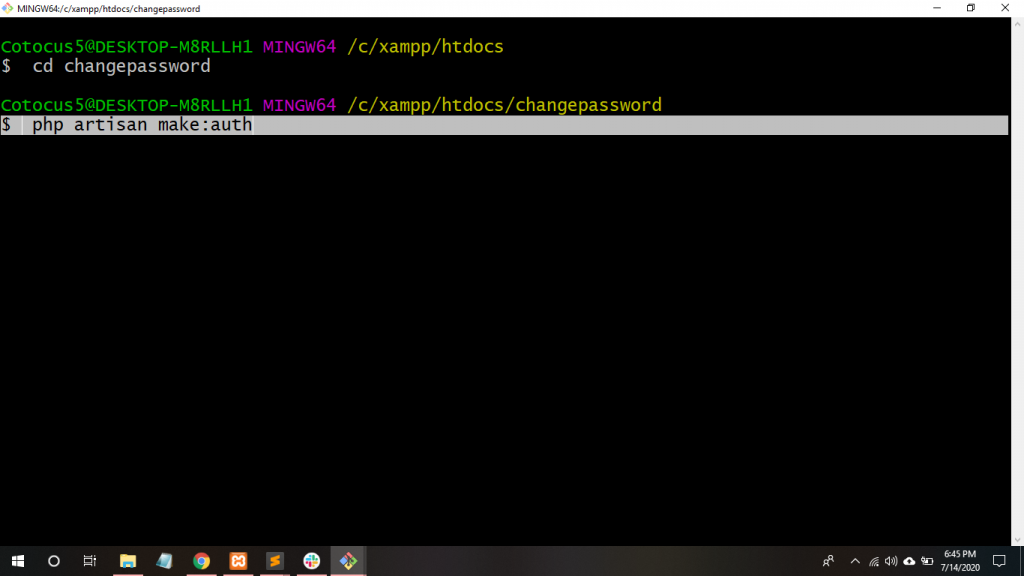Check battery status in system tray
1024x576 pixels.
tap(927, 561)
